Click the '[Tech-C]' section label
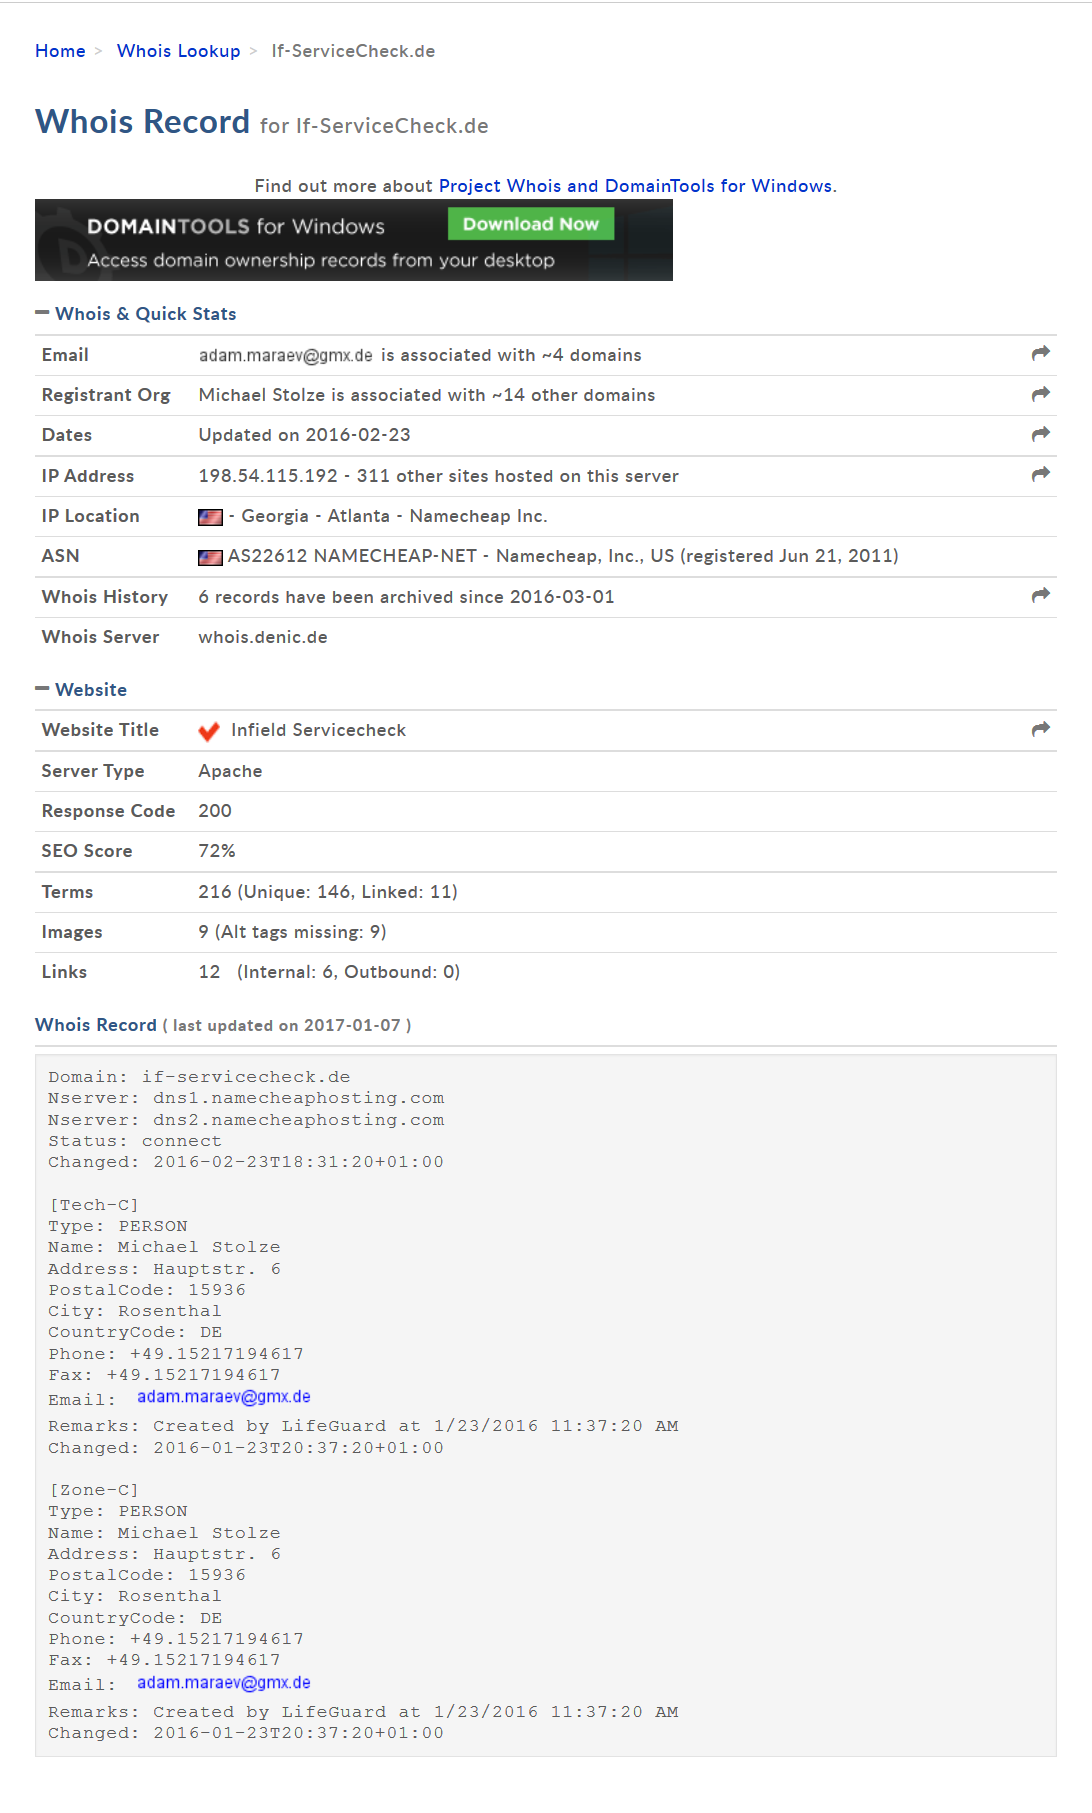1092x1813 pixels. pos(94,1205)
